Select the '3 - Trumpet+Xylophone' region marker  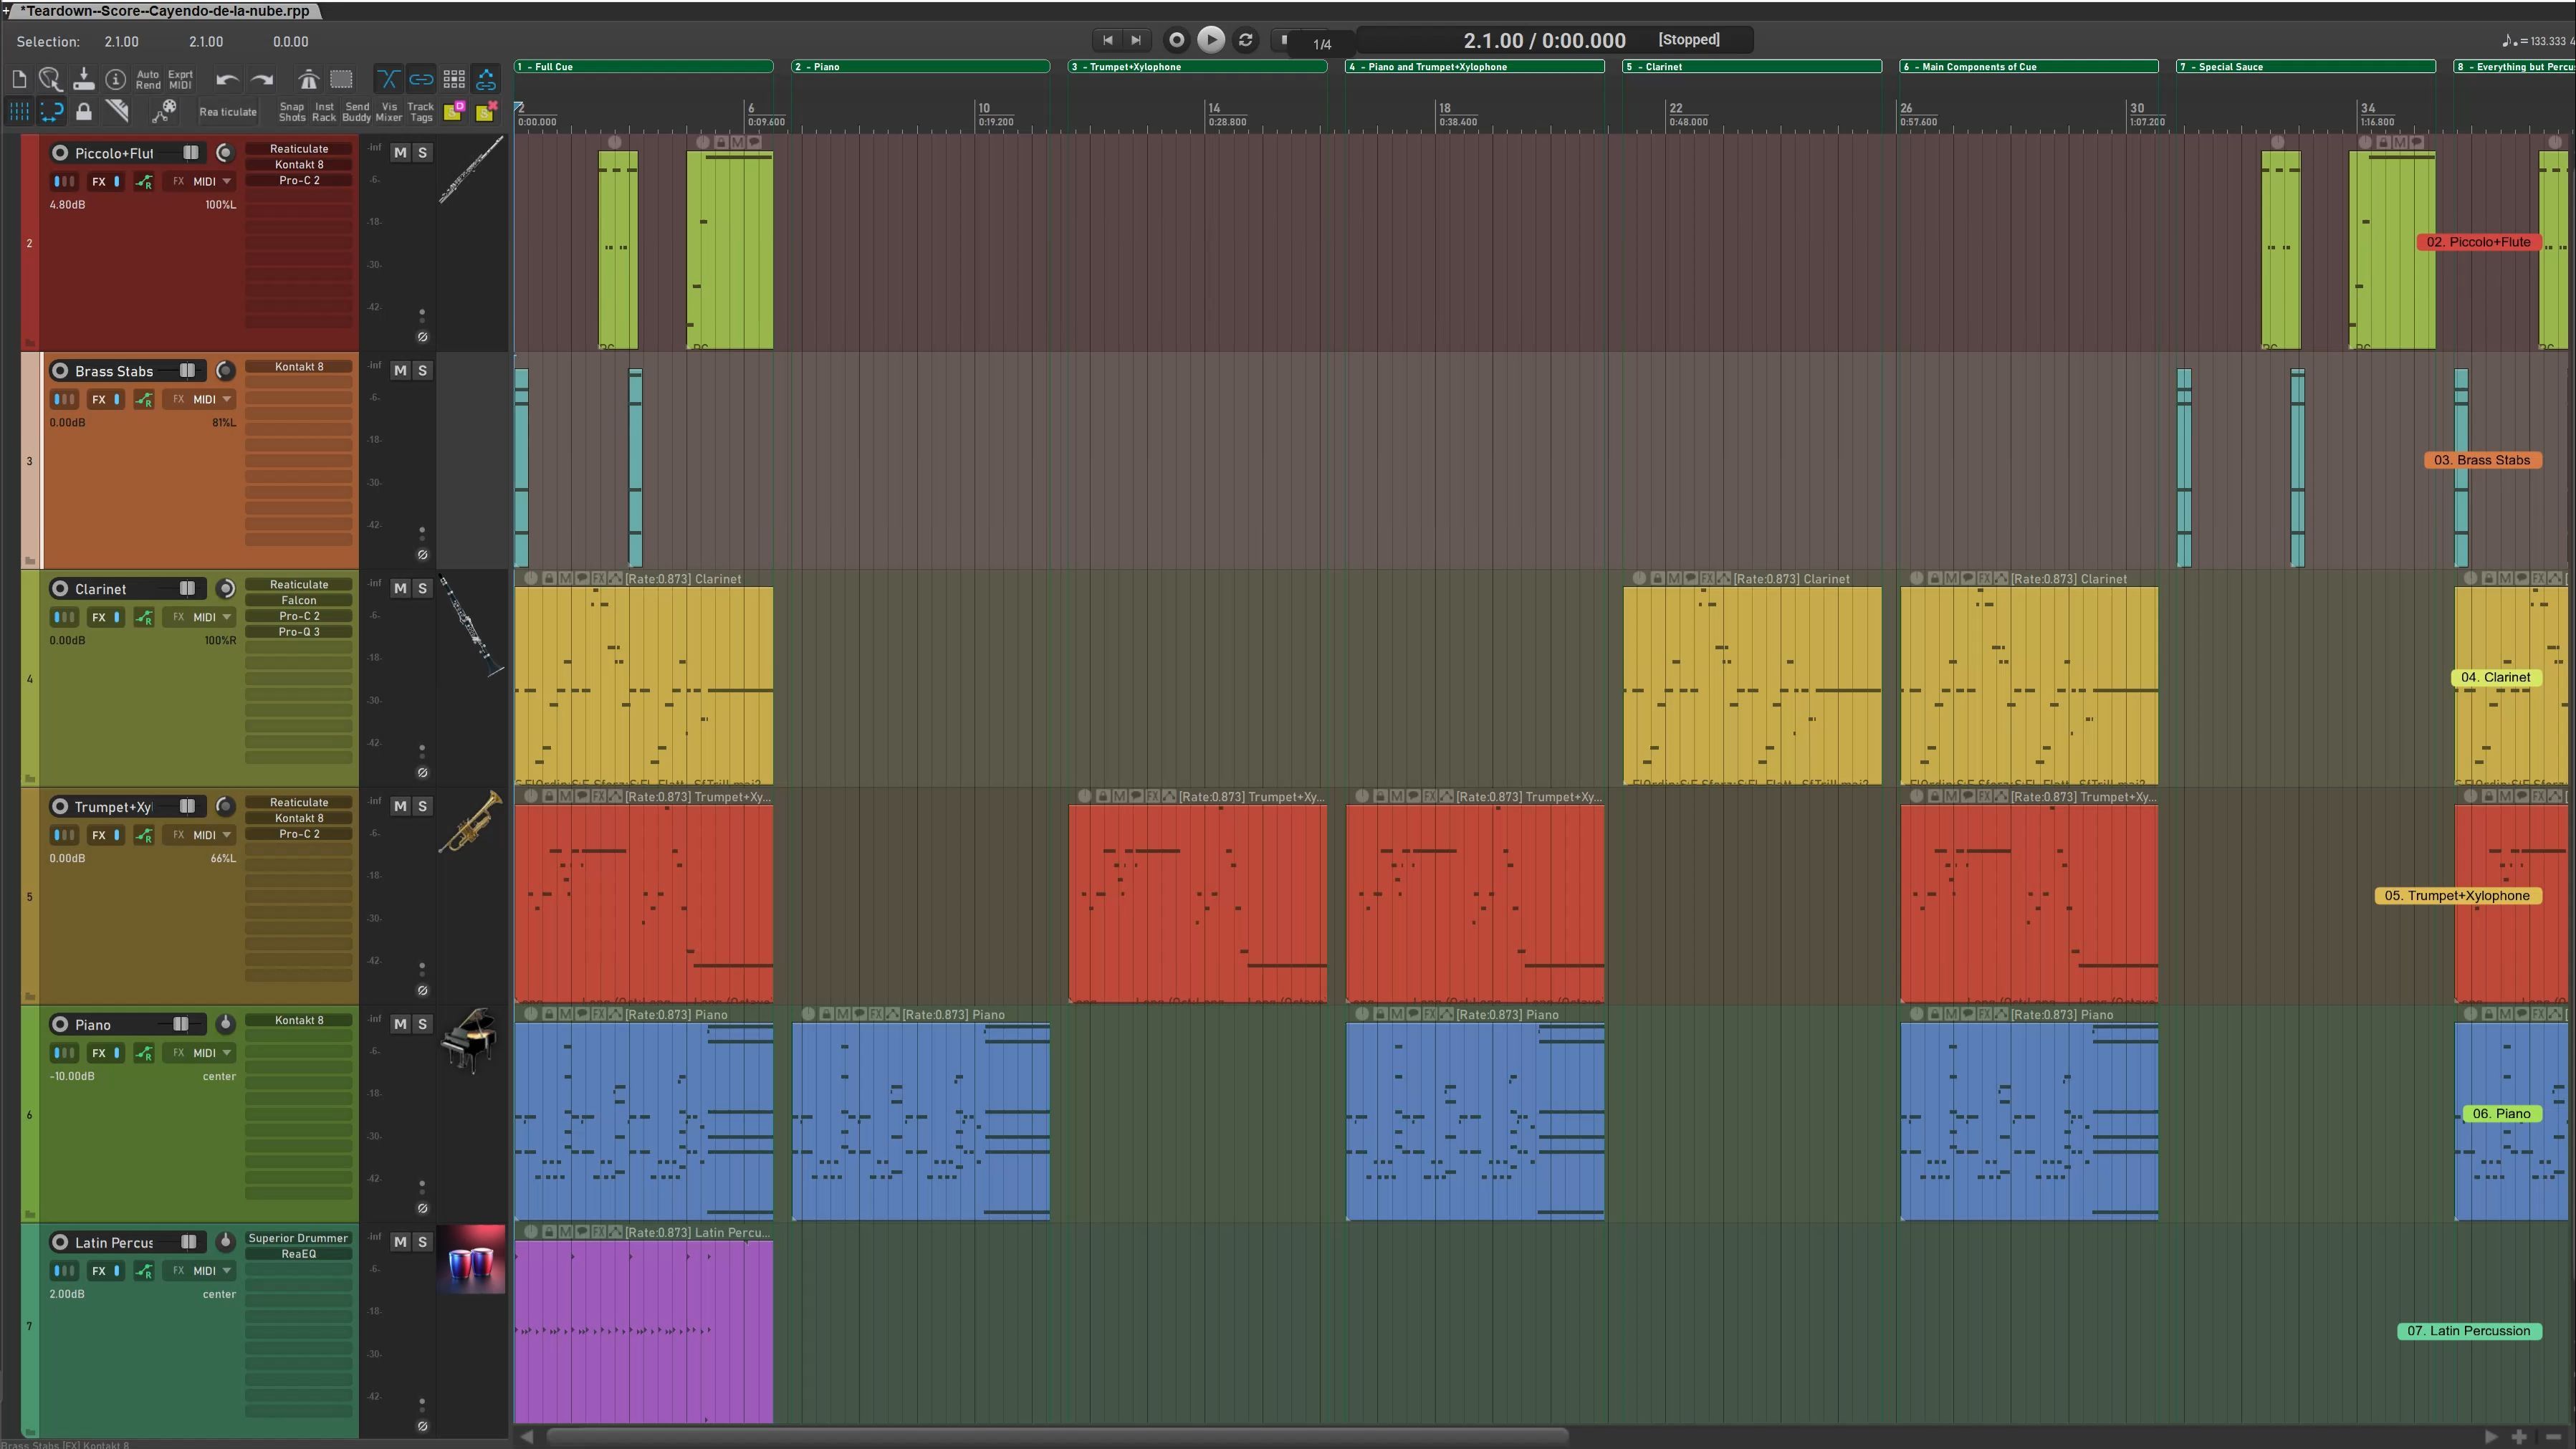click(x=1197, y=67)
